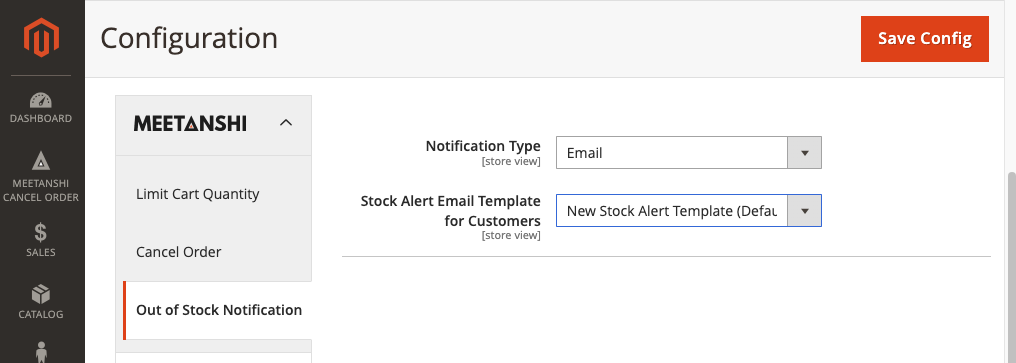Click the page vertical scrollbar
The image size is (1016, 363).
(x=1011, y=266)
